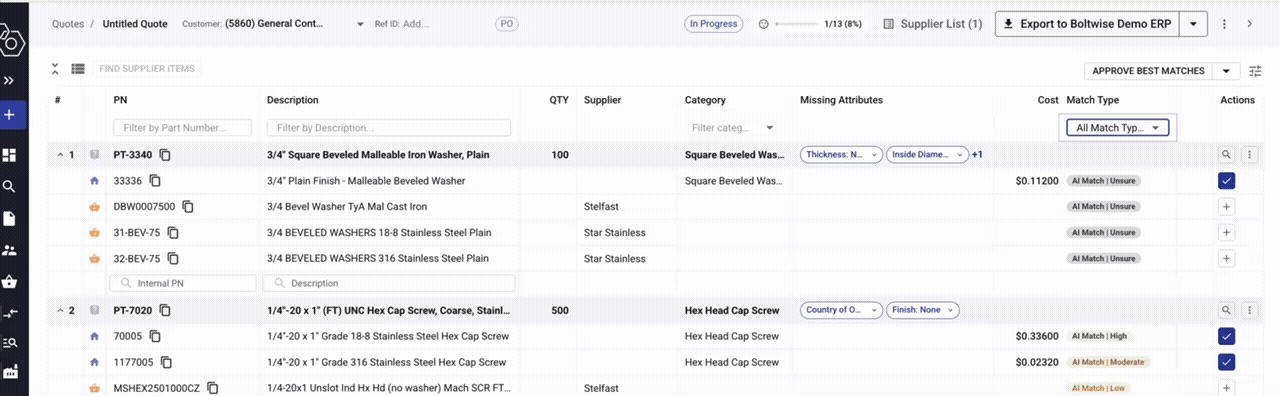Open the Approve Best Matches dropdown arrow
This screenshot has height=396, width=1280.
pos(1227,71)
